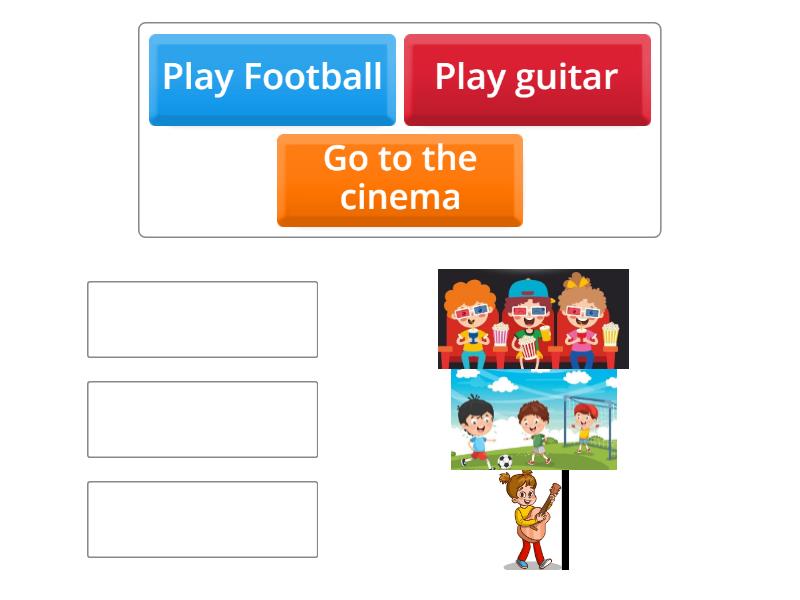Select the topmost empty answer box
800x600 pixels.
pyautogui.click(x=202, y=318)
